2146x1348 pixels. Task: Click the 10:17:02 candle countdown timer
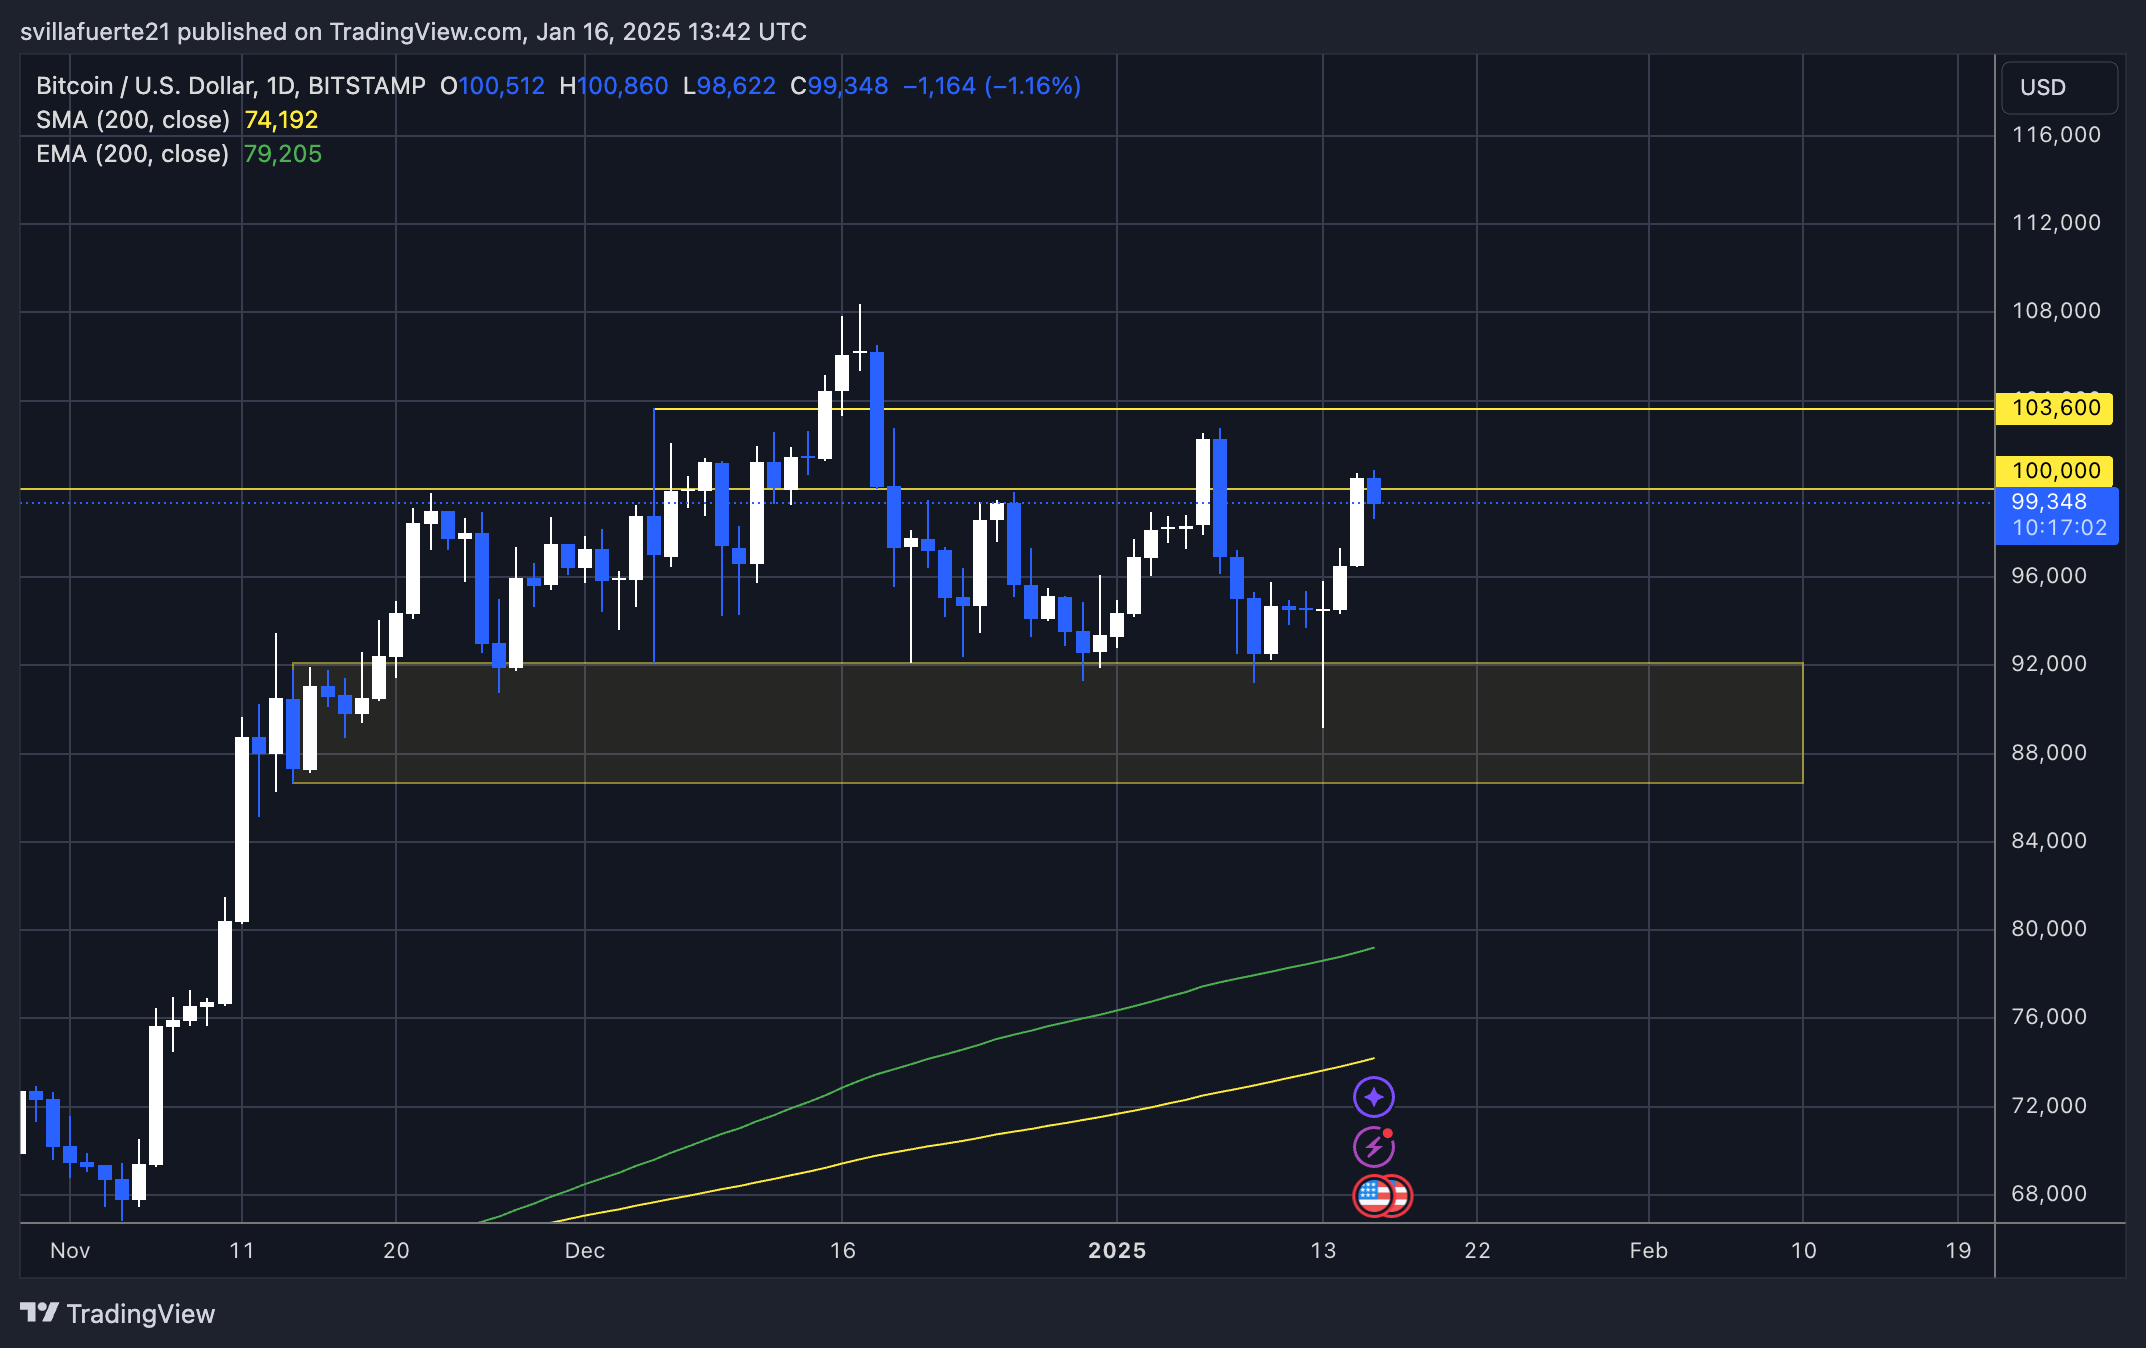2057,529
